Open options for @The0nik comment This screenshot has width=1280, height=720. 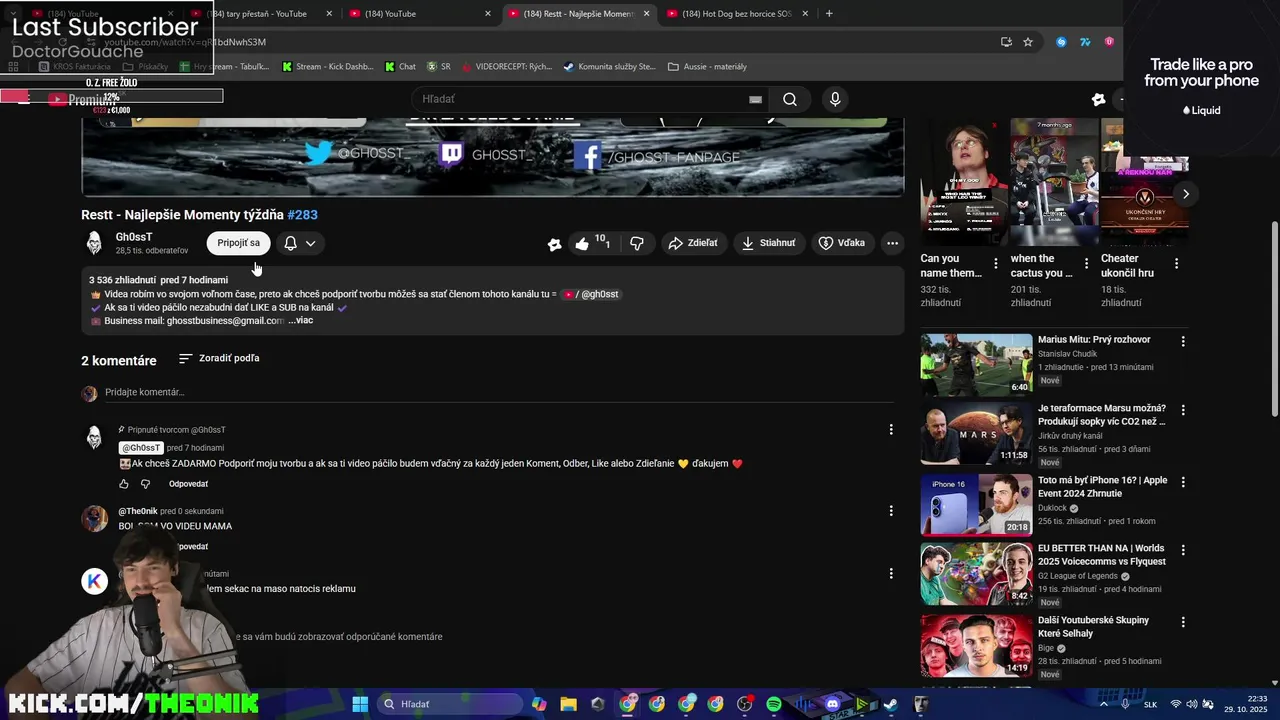click(891, 511)
